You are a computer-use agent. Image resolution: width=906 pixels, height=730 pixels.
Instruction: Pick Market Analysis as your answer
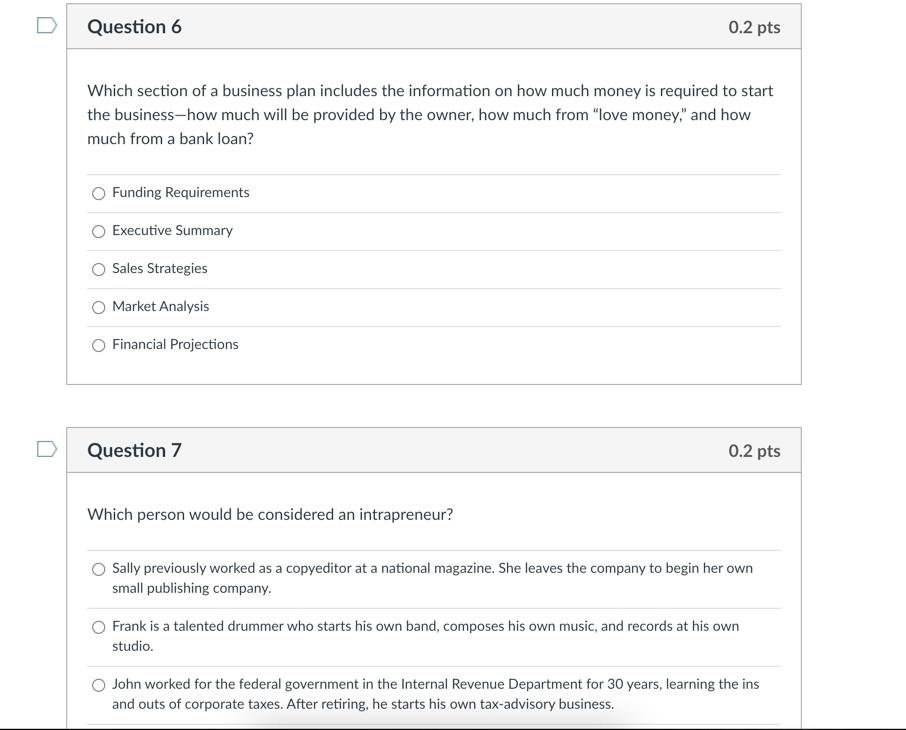coord(98,307)
